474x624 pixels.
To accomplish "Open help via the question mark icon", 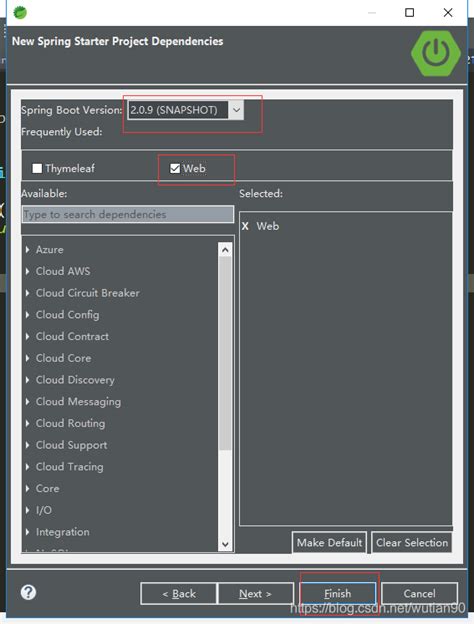I will (x=28, y=592).
